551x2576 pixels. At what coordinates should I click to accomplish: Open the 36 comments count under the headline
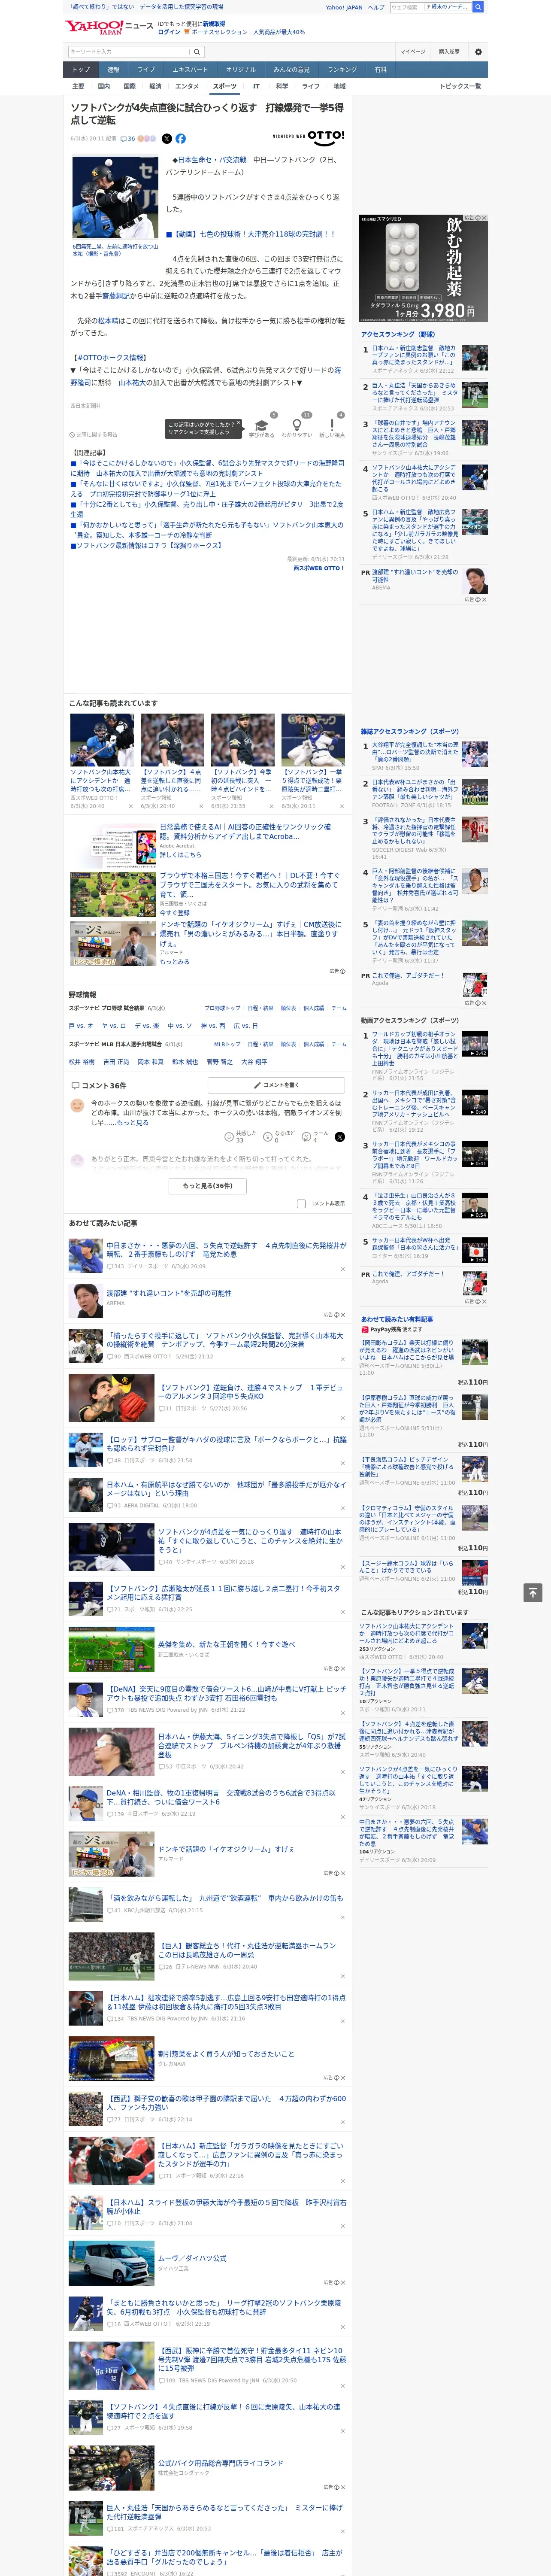click(x=128, y=139)
